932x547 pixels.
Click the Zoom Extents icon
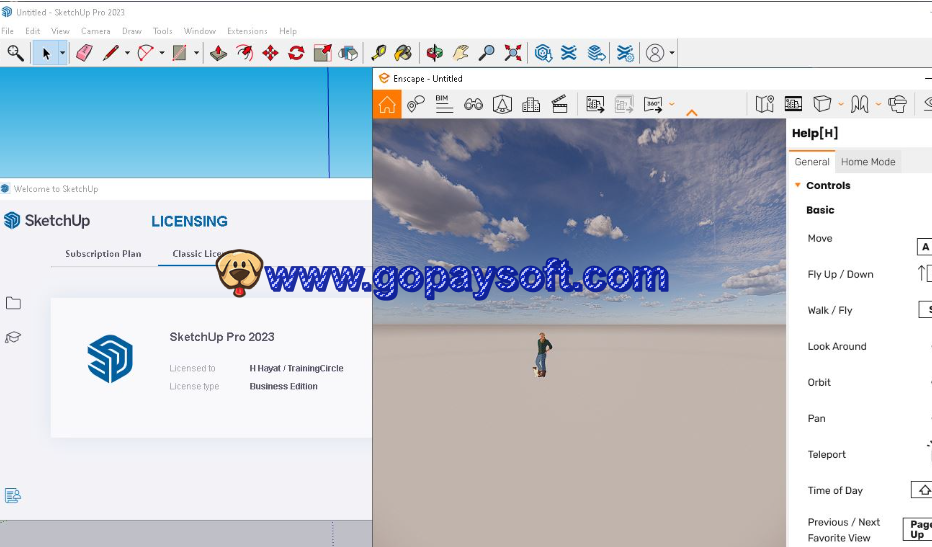(512, 53)
